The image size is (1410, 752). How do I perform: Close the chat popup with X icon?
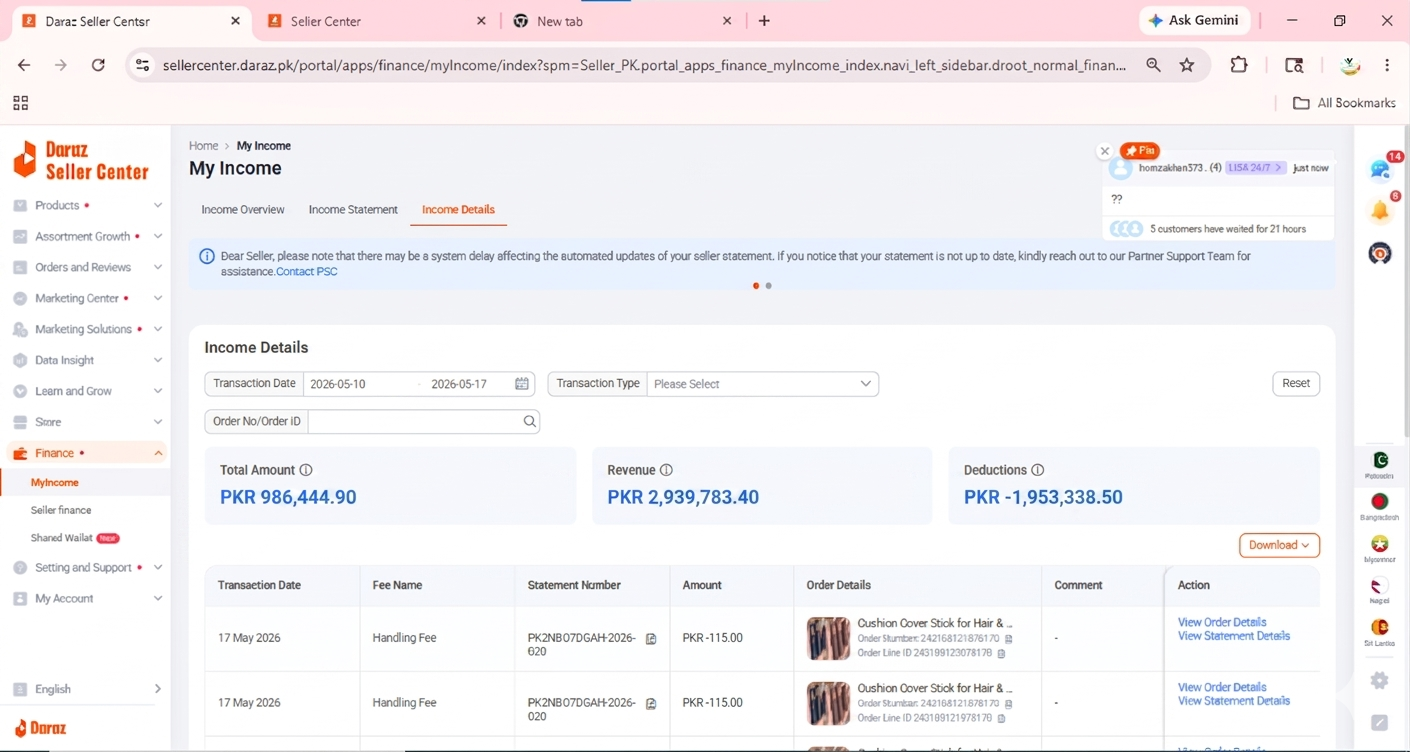click(x=1104, y=151)
